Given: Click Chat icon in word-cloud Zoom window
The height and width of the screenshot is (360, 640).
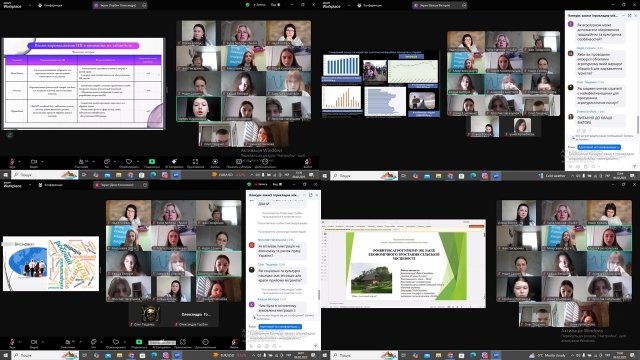Looking at the screenshot, I should click(x=93, y=342).
